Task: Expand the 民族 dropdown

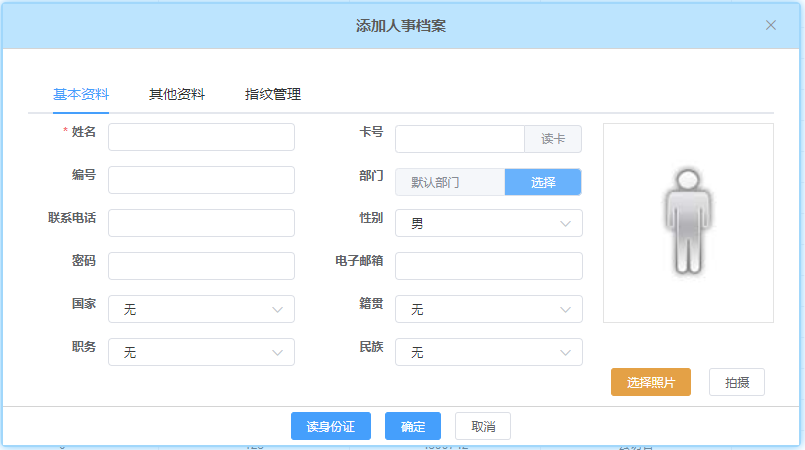Action: [x=489, y=352]
